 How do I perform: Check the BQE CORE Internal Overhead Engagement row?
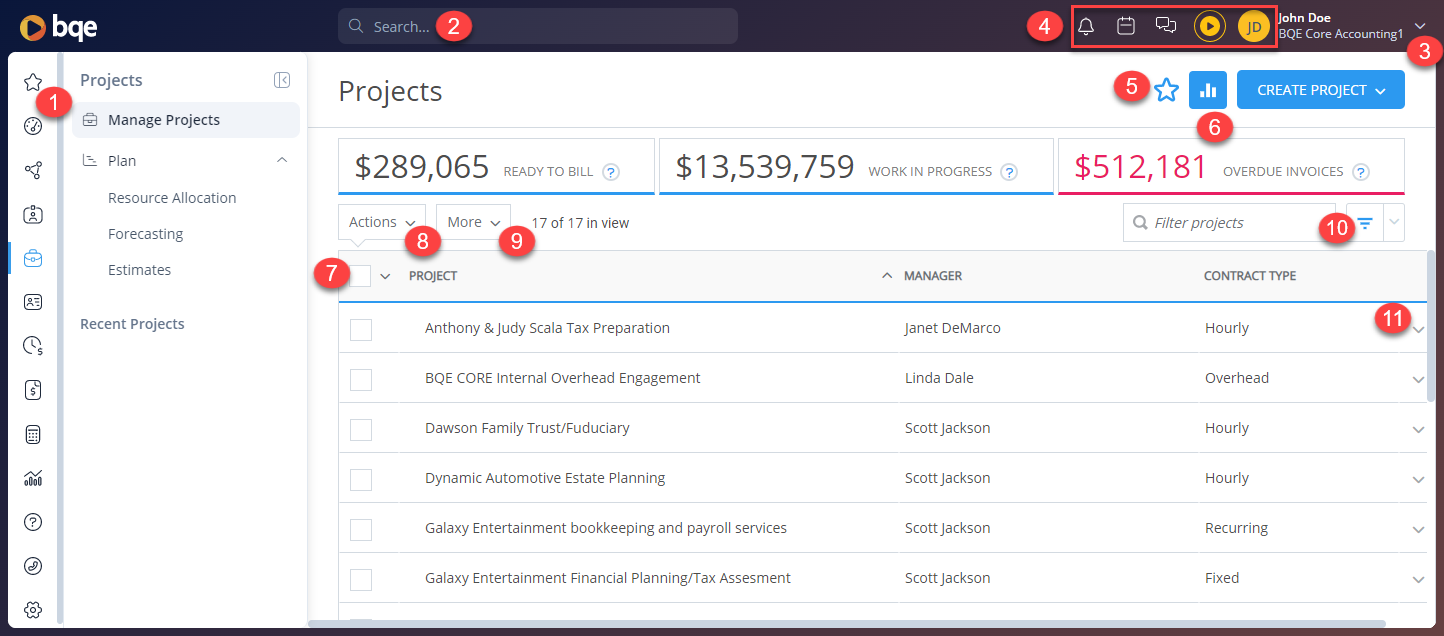361,379
